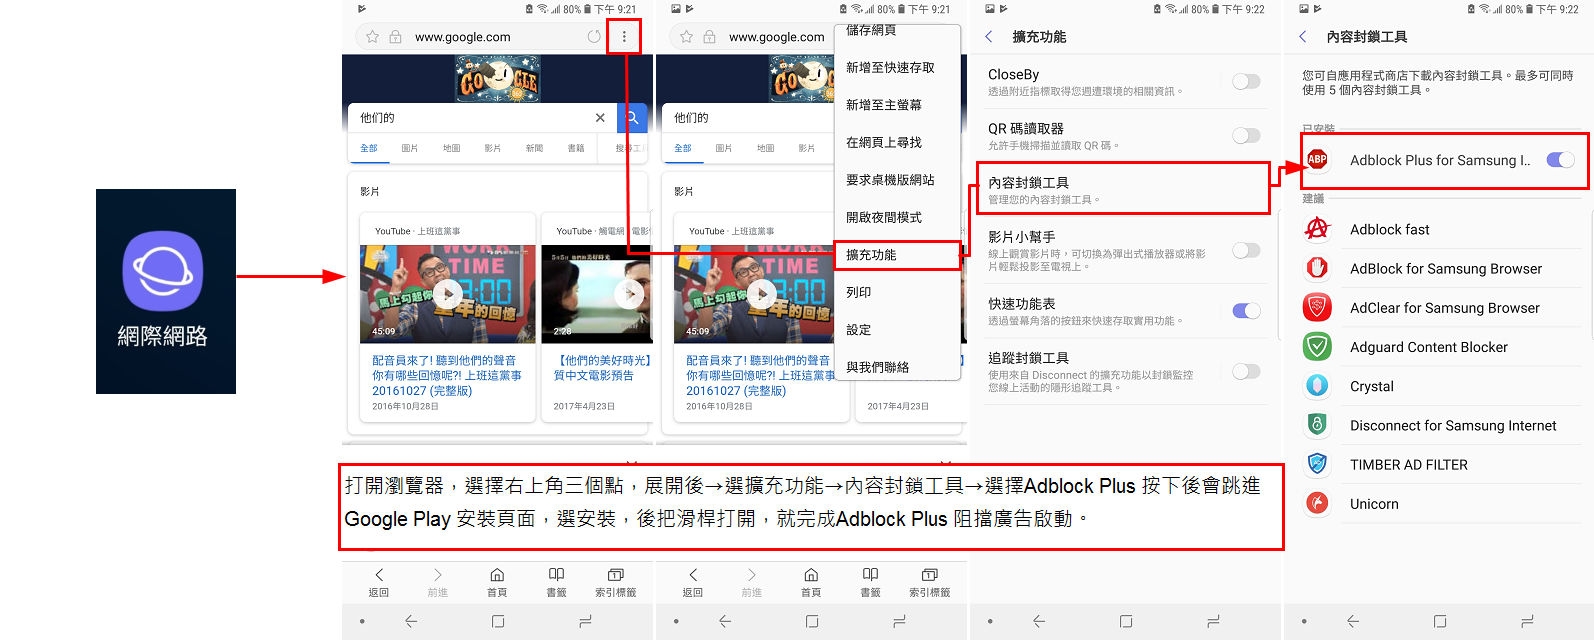Select 開啟夜間模式 in the menu

(x=898, y=217)
